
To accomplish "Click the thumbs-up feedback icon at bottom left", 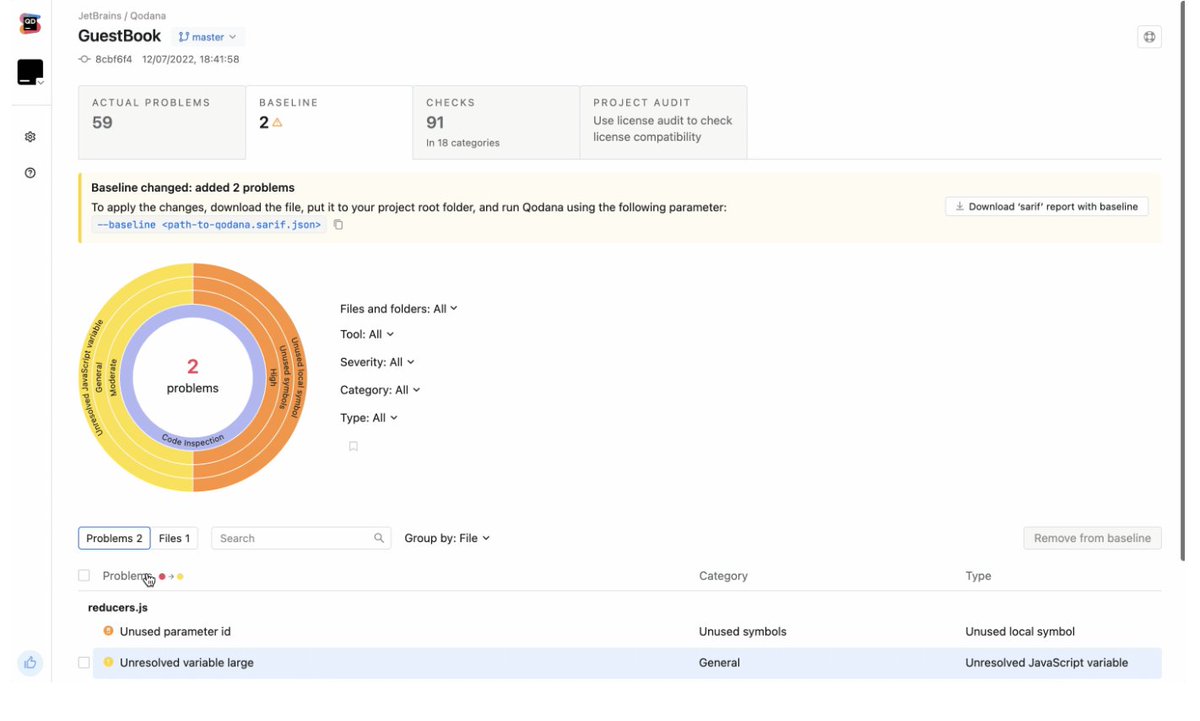I will [x=29, y=663].
